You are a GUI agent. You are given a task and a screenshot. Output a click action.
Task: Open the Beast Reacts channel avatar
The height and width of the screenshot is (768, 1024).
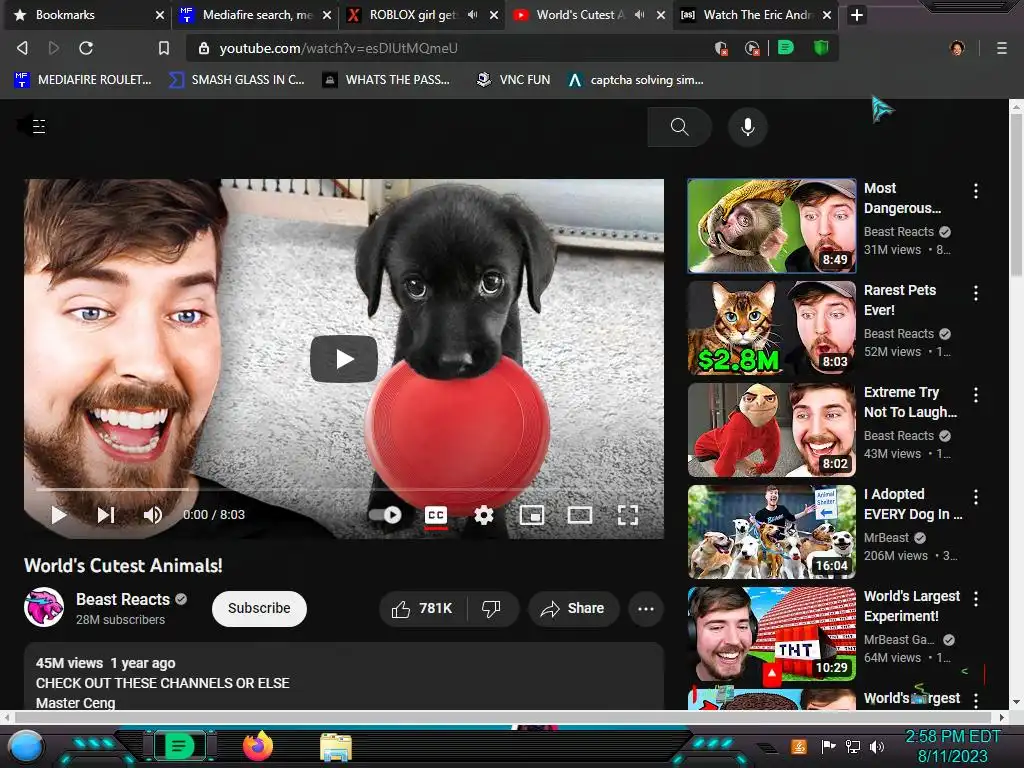point(44,607)
